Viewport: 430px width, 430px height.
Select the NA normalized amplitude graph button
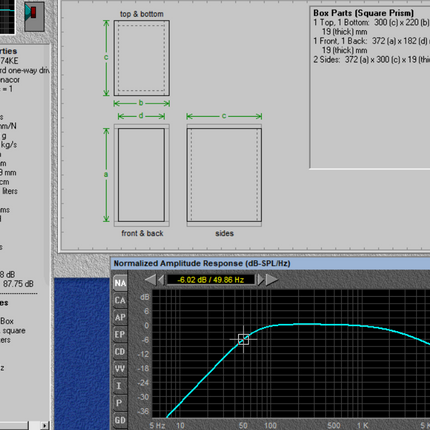(x=120, y=283)
